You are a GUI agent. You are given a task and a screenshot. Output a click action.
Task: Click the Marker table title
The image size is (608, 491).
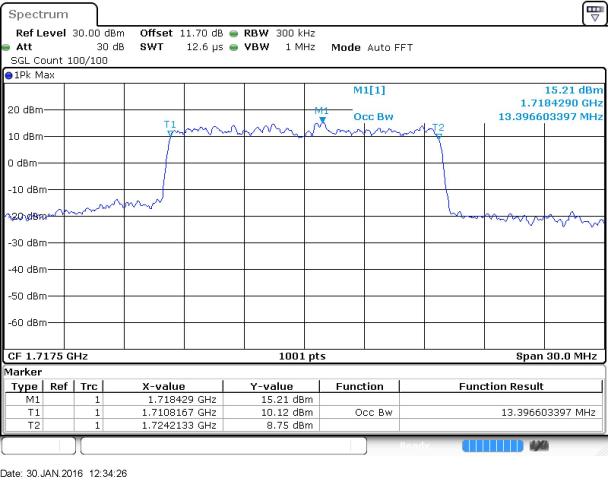pyautogui.click(x=23, y=372)
